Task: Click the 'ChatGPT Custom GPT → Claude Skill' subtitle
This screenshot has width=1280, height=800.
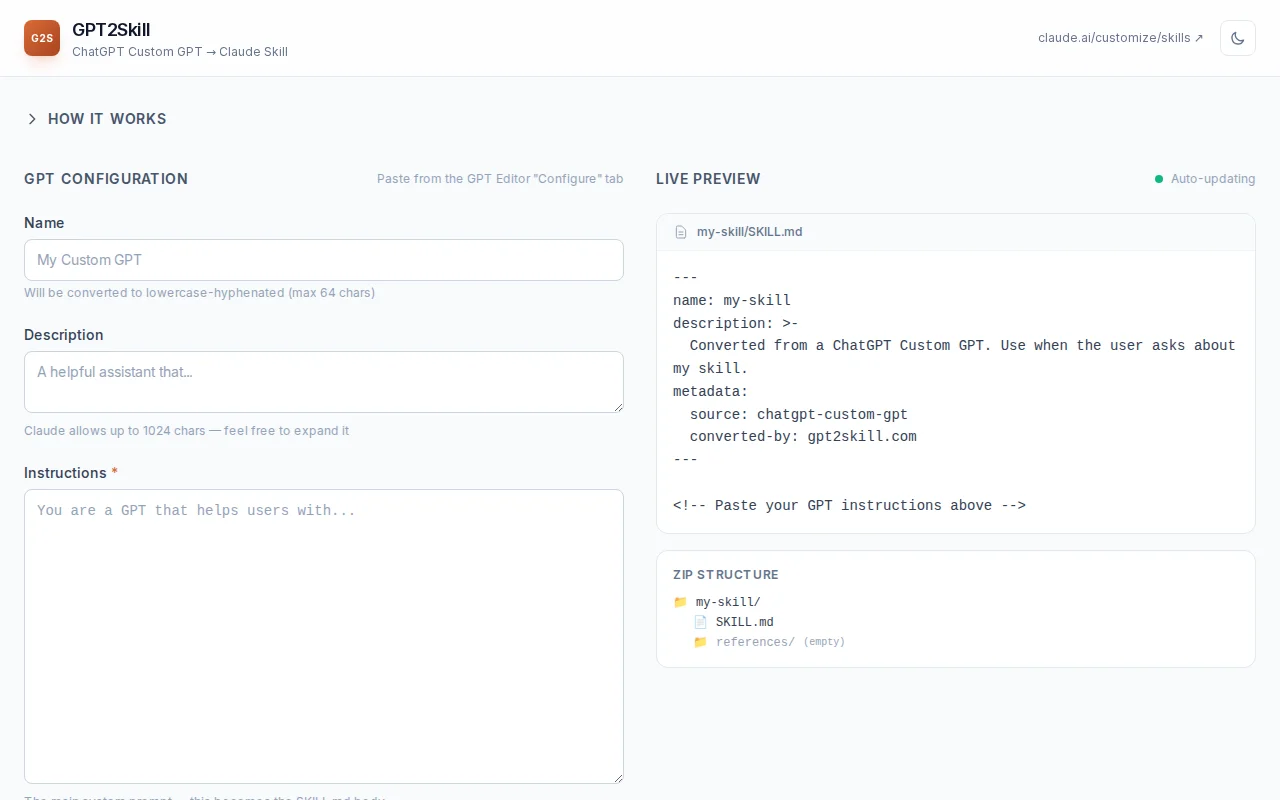Action: tap(180, 52)
